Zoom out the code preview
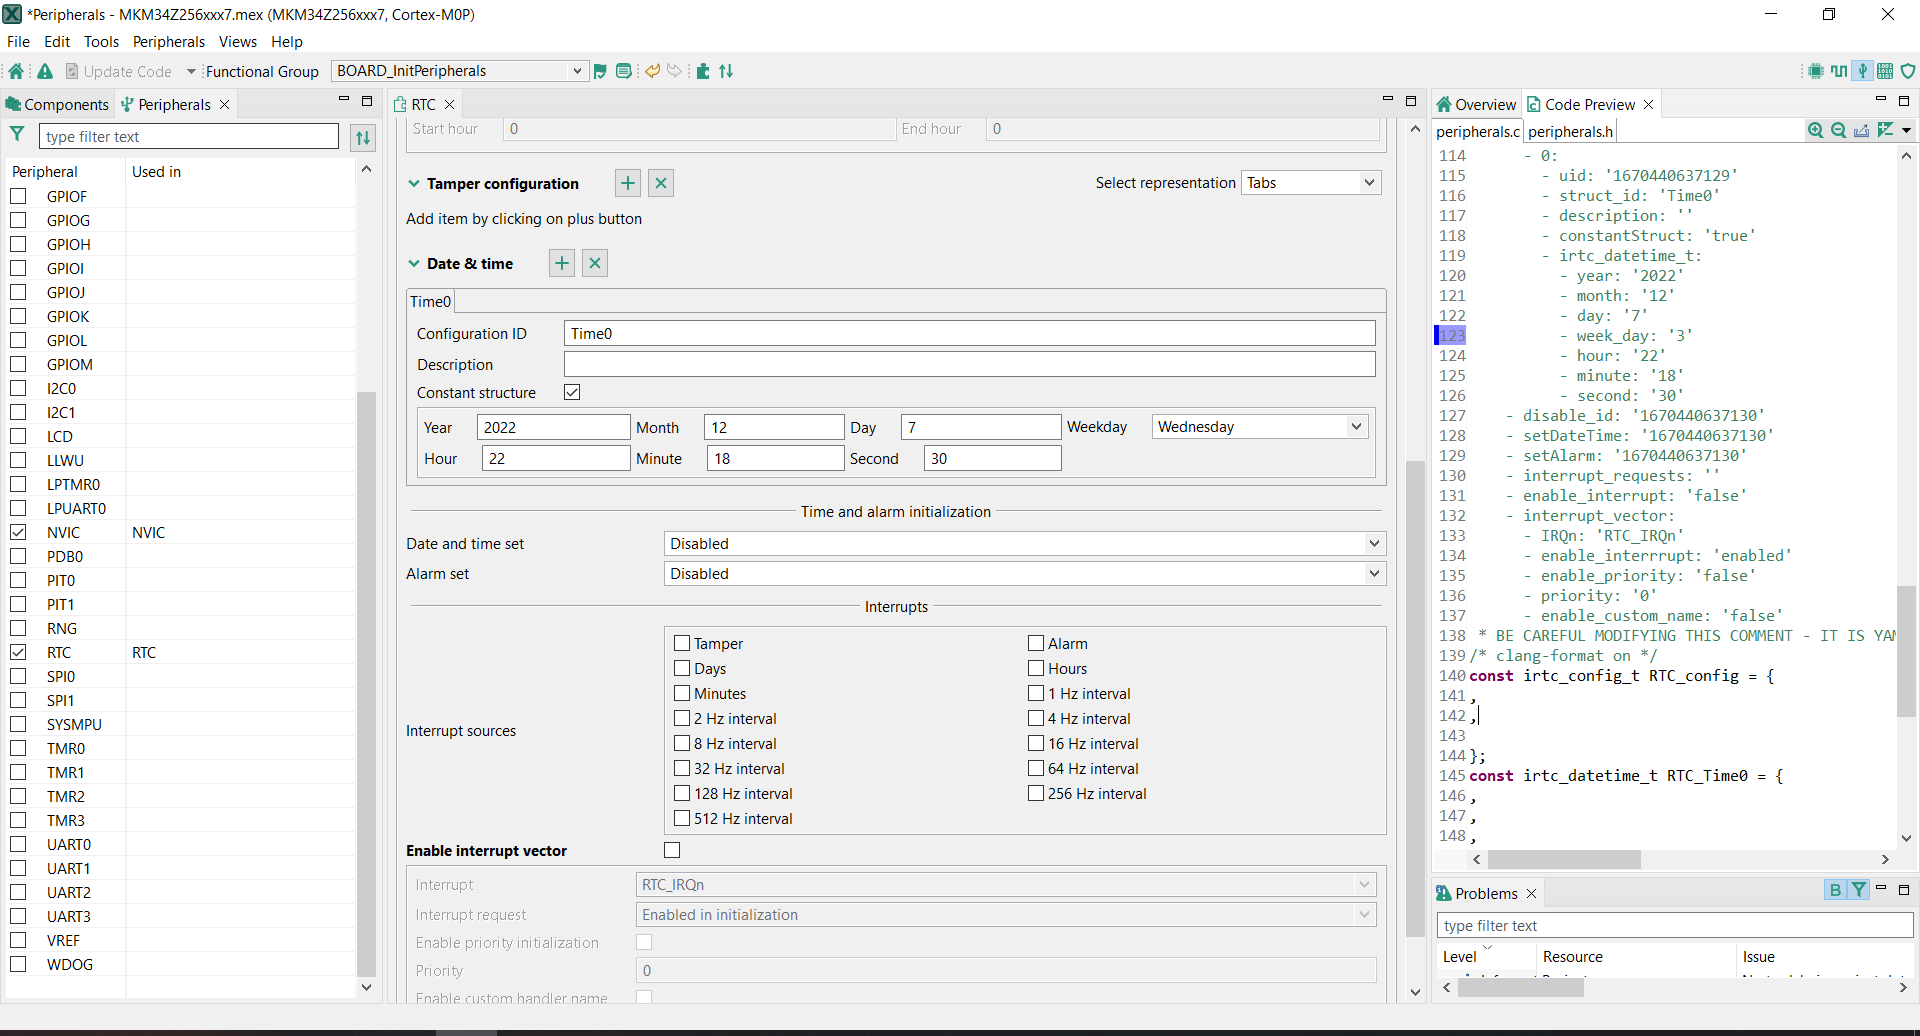1920x1036 pixels. point(1838,131)
